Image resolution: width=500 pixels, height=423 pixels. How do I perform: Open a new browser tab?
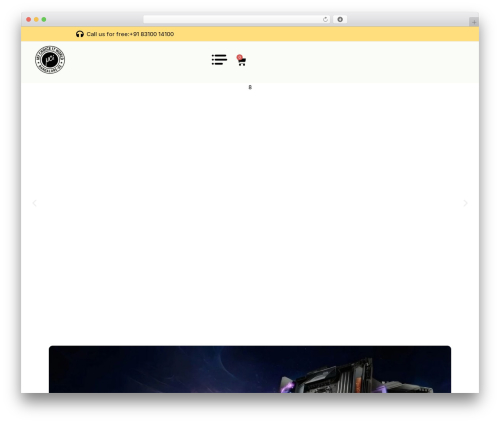(x=474, y=22)
